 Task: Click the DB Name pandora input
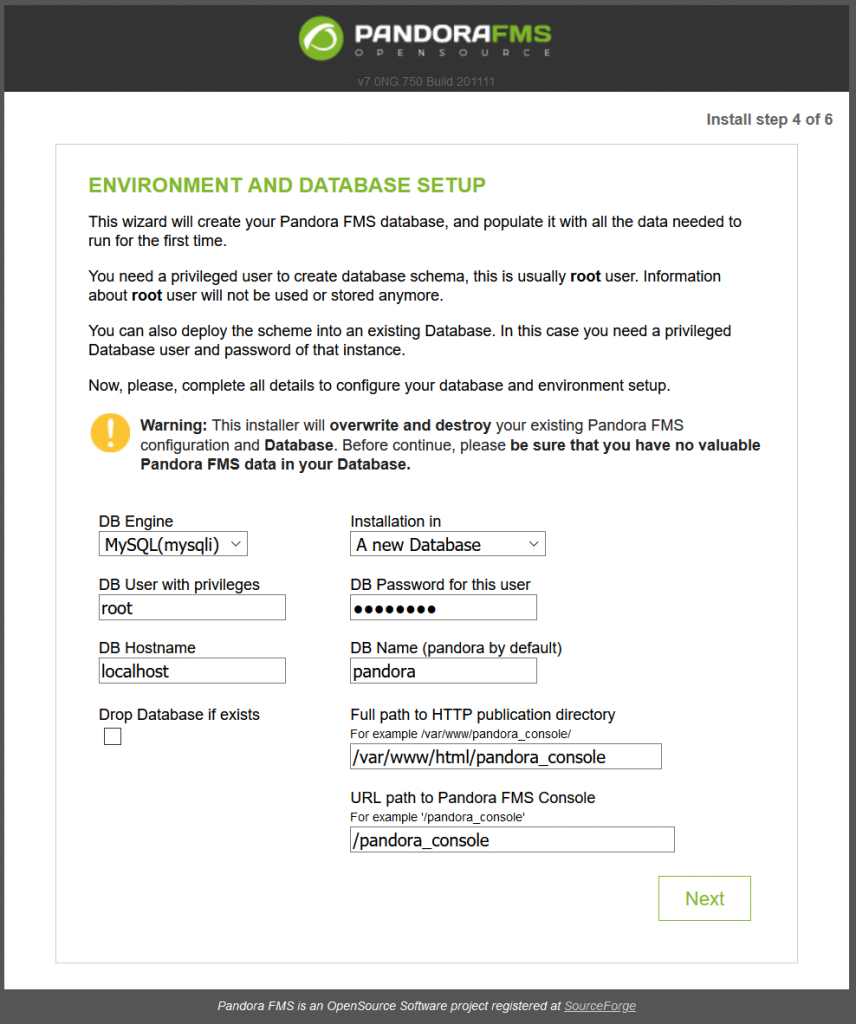[443, 671]
